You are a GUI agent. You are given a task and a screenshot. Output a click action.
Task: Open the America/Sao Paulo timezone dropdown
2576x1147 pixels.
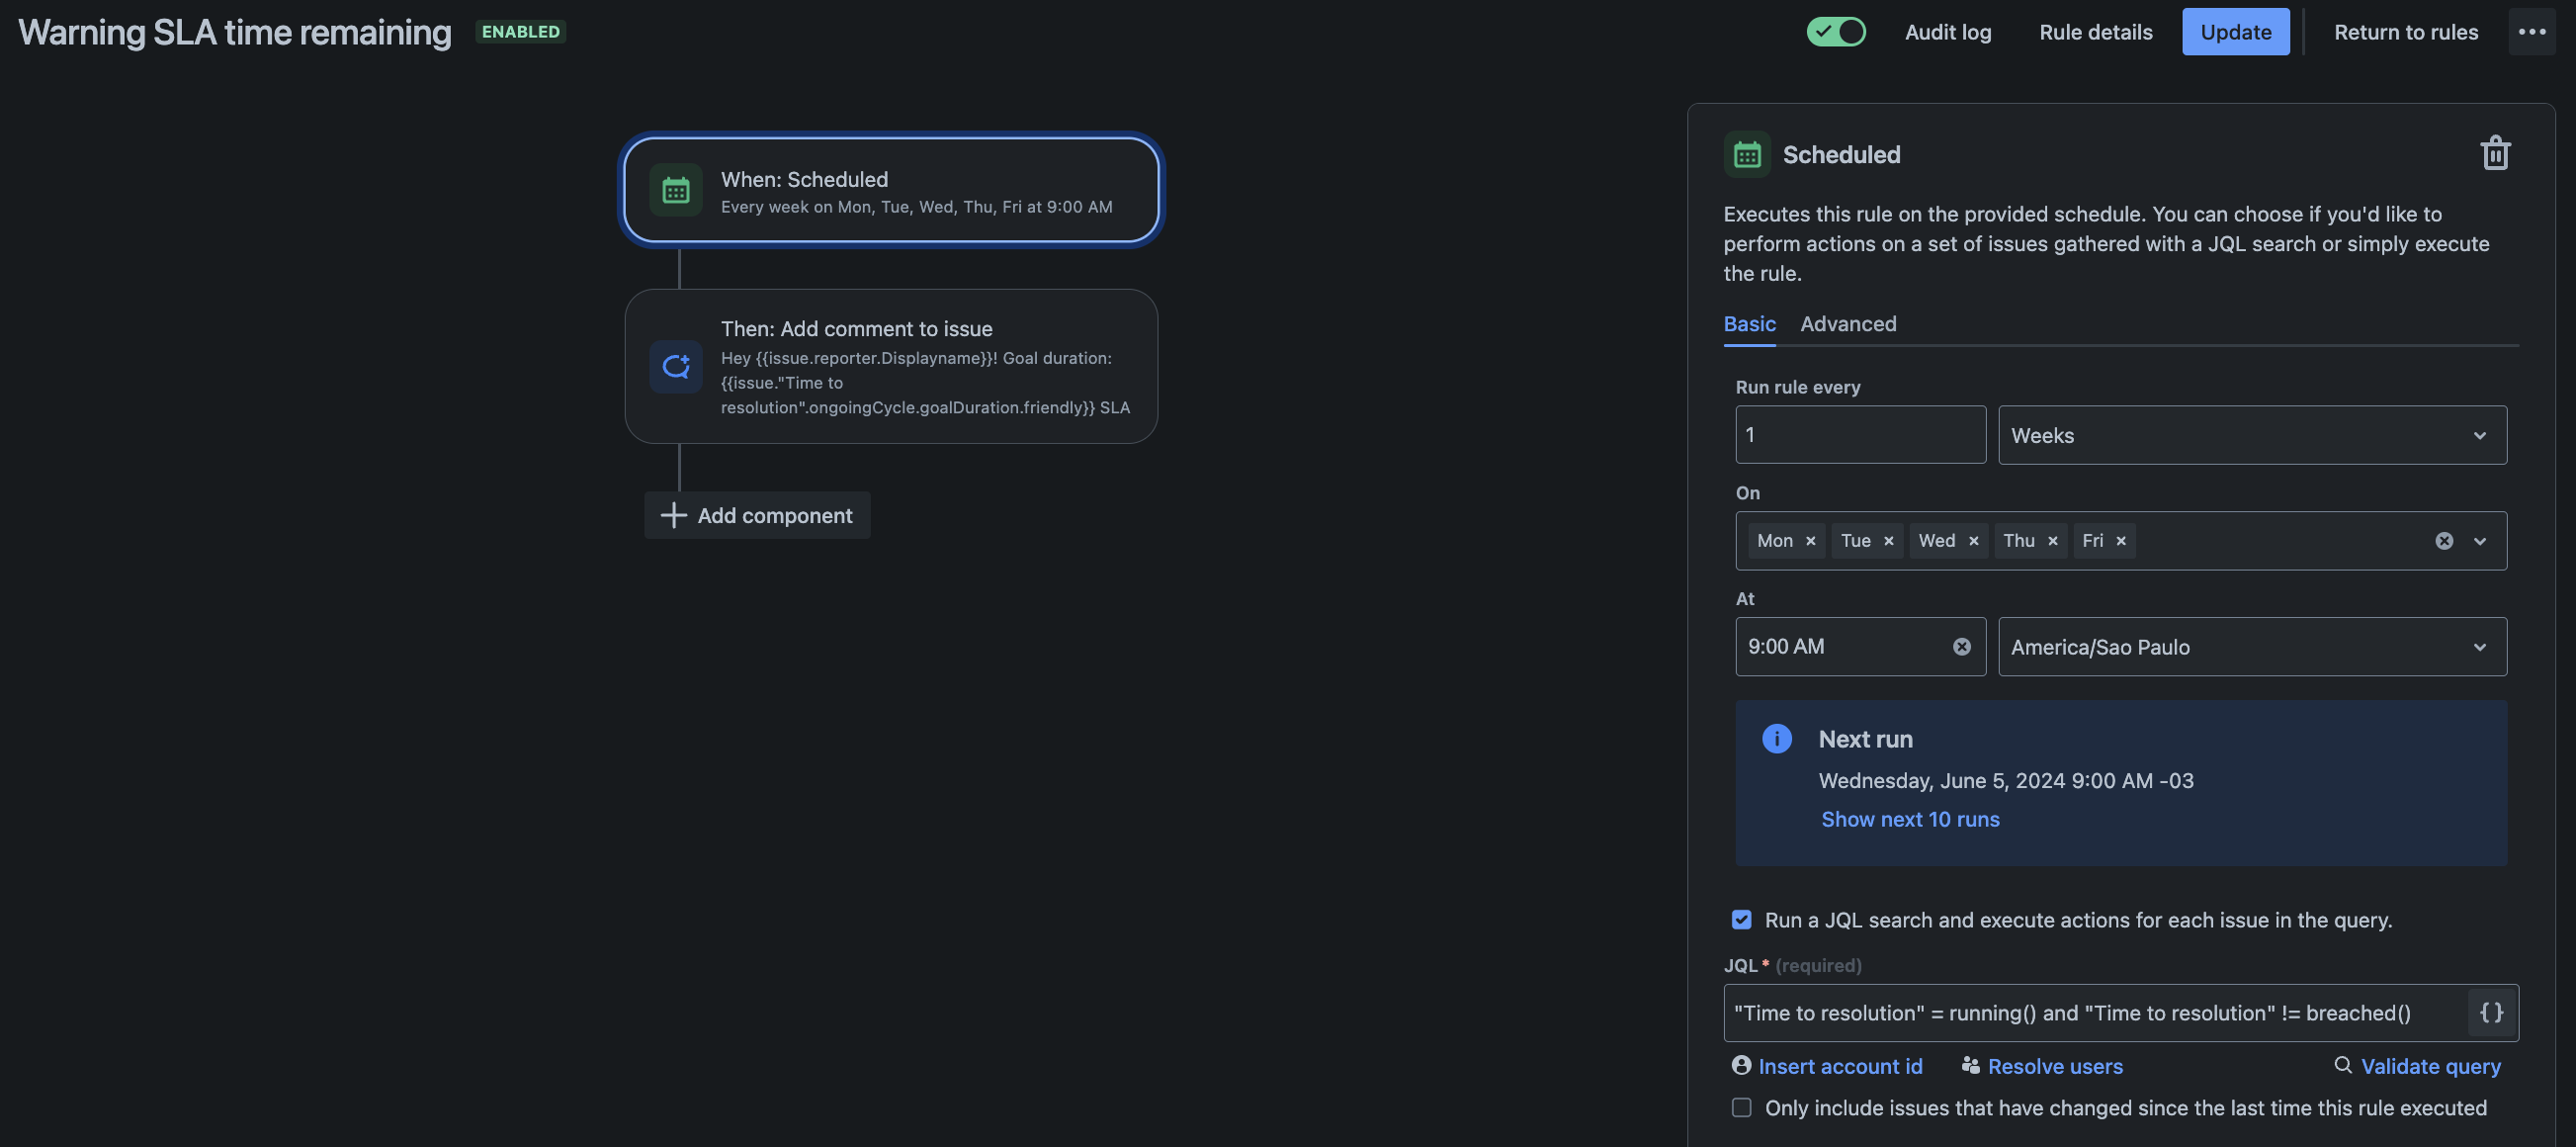coord(2251,647)
